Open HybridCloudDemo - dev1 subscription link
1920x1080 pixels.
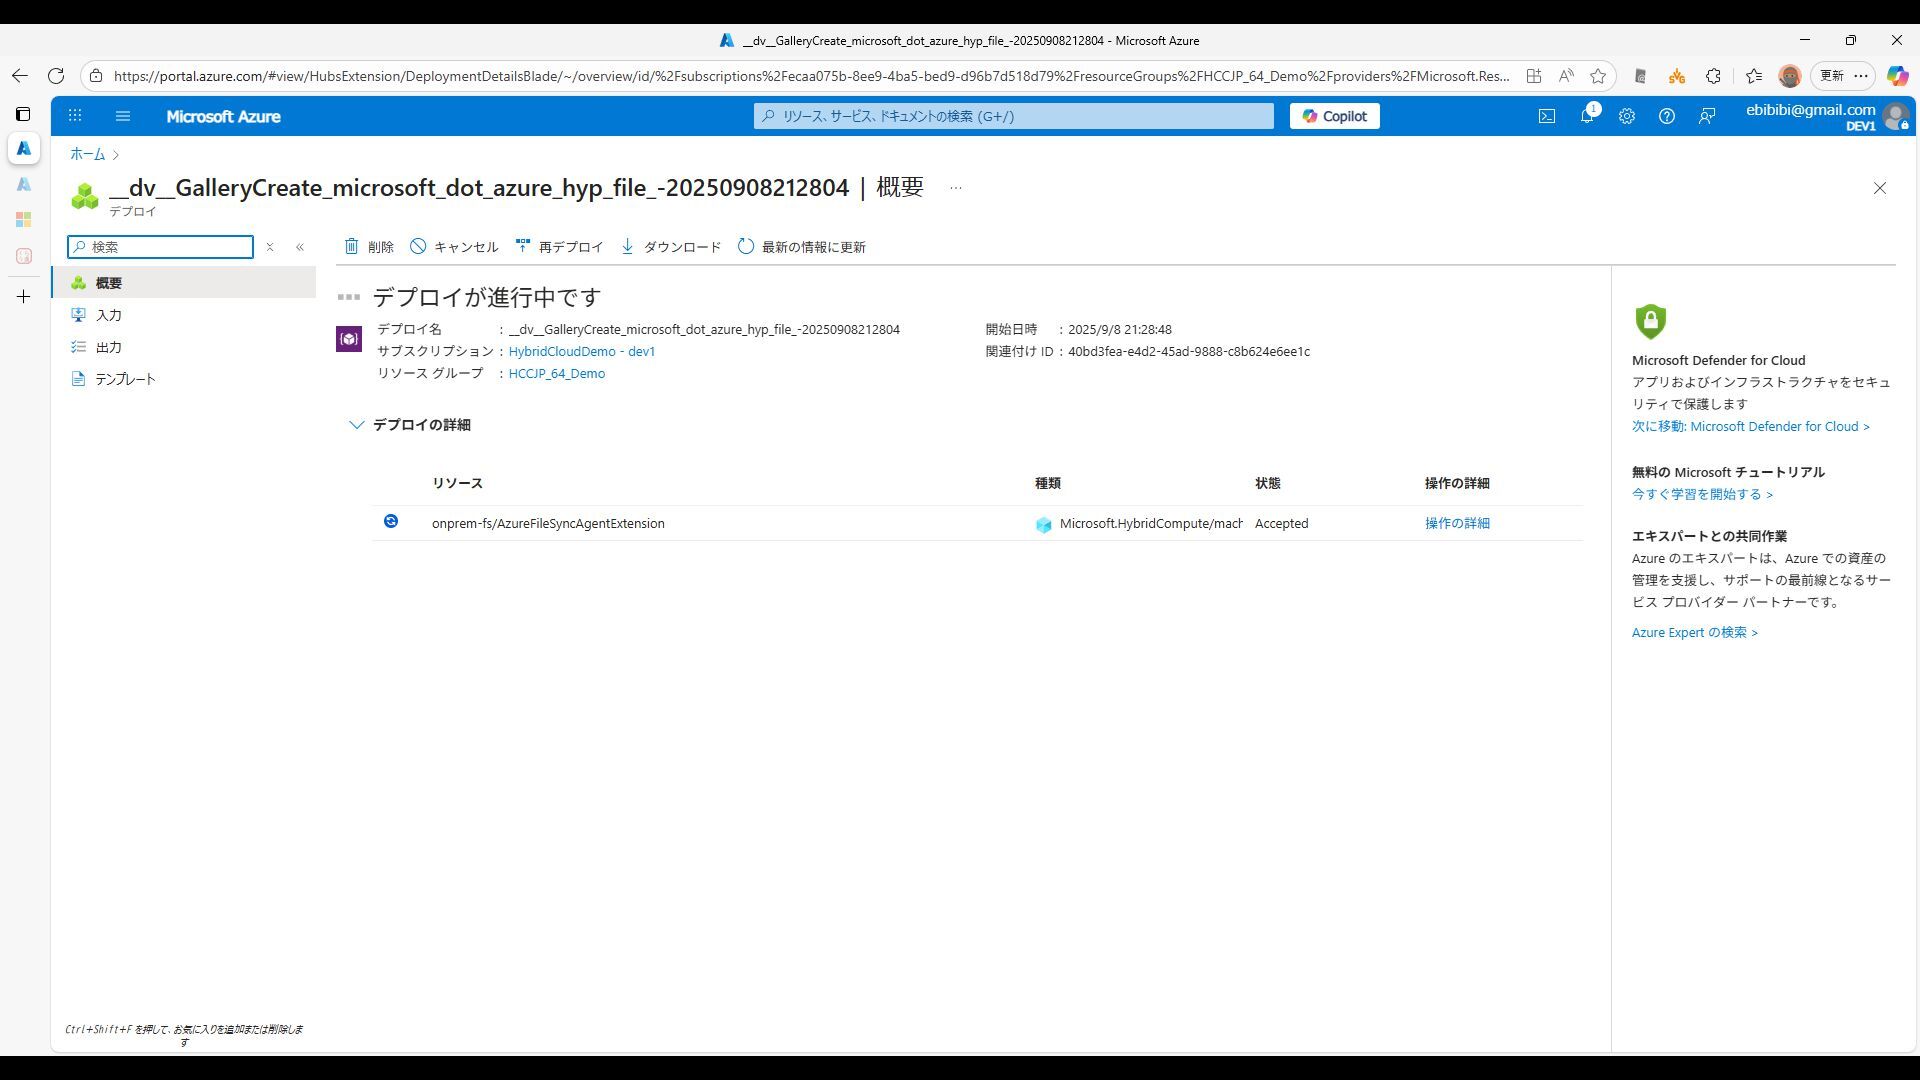pyautogui.click(x=582, y=351)
